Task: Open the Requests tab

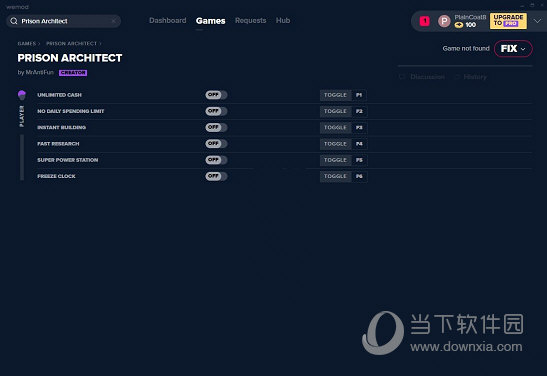Action: pyautogui.click(x=250, y=21)
